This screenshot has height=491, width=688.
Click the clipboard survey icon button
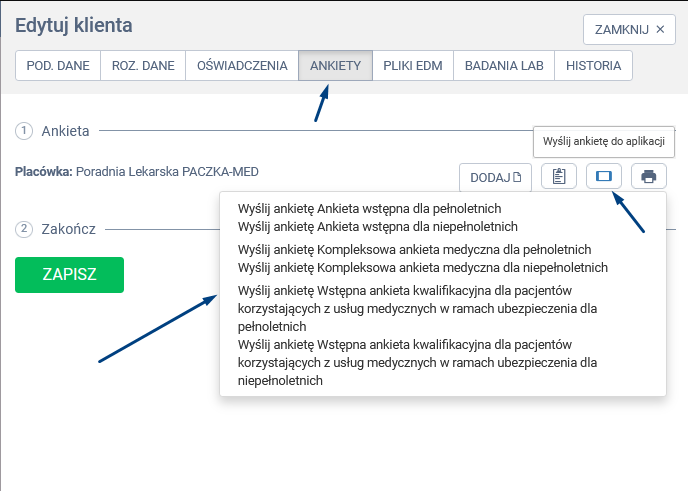(x=559, y=177)
